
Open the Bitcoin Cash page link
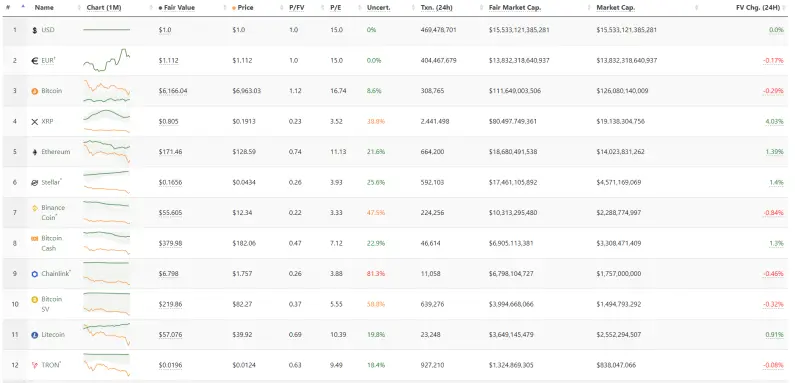[52, 243]
